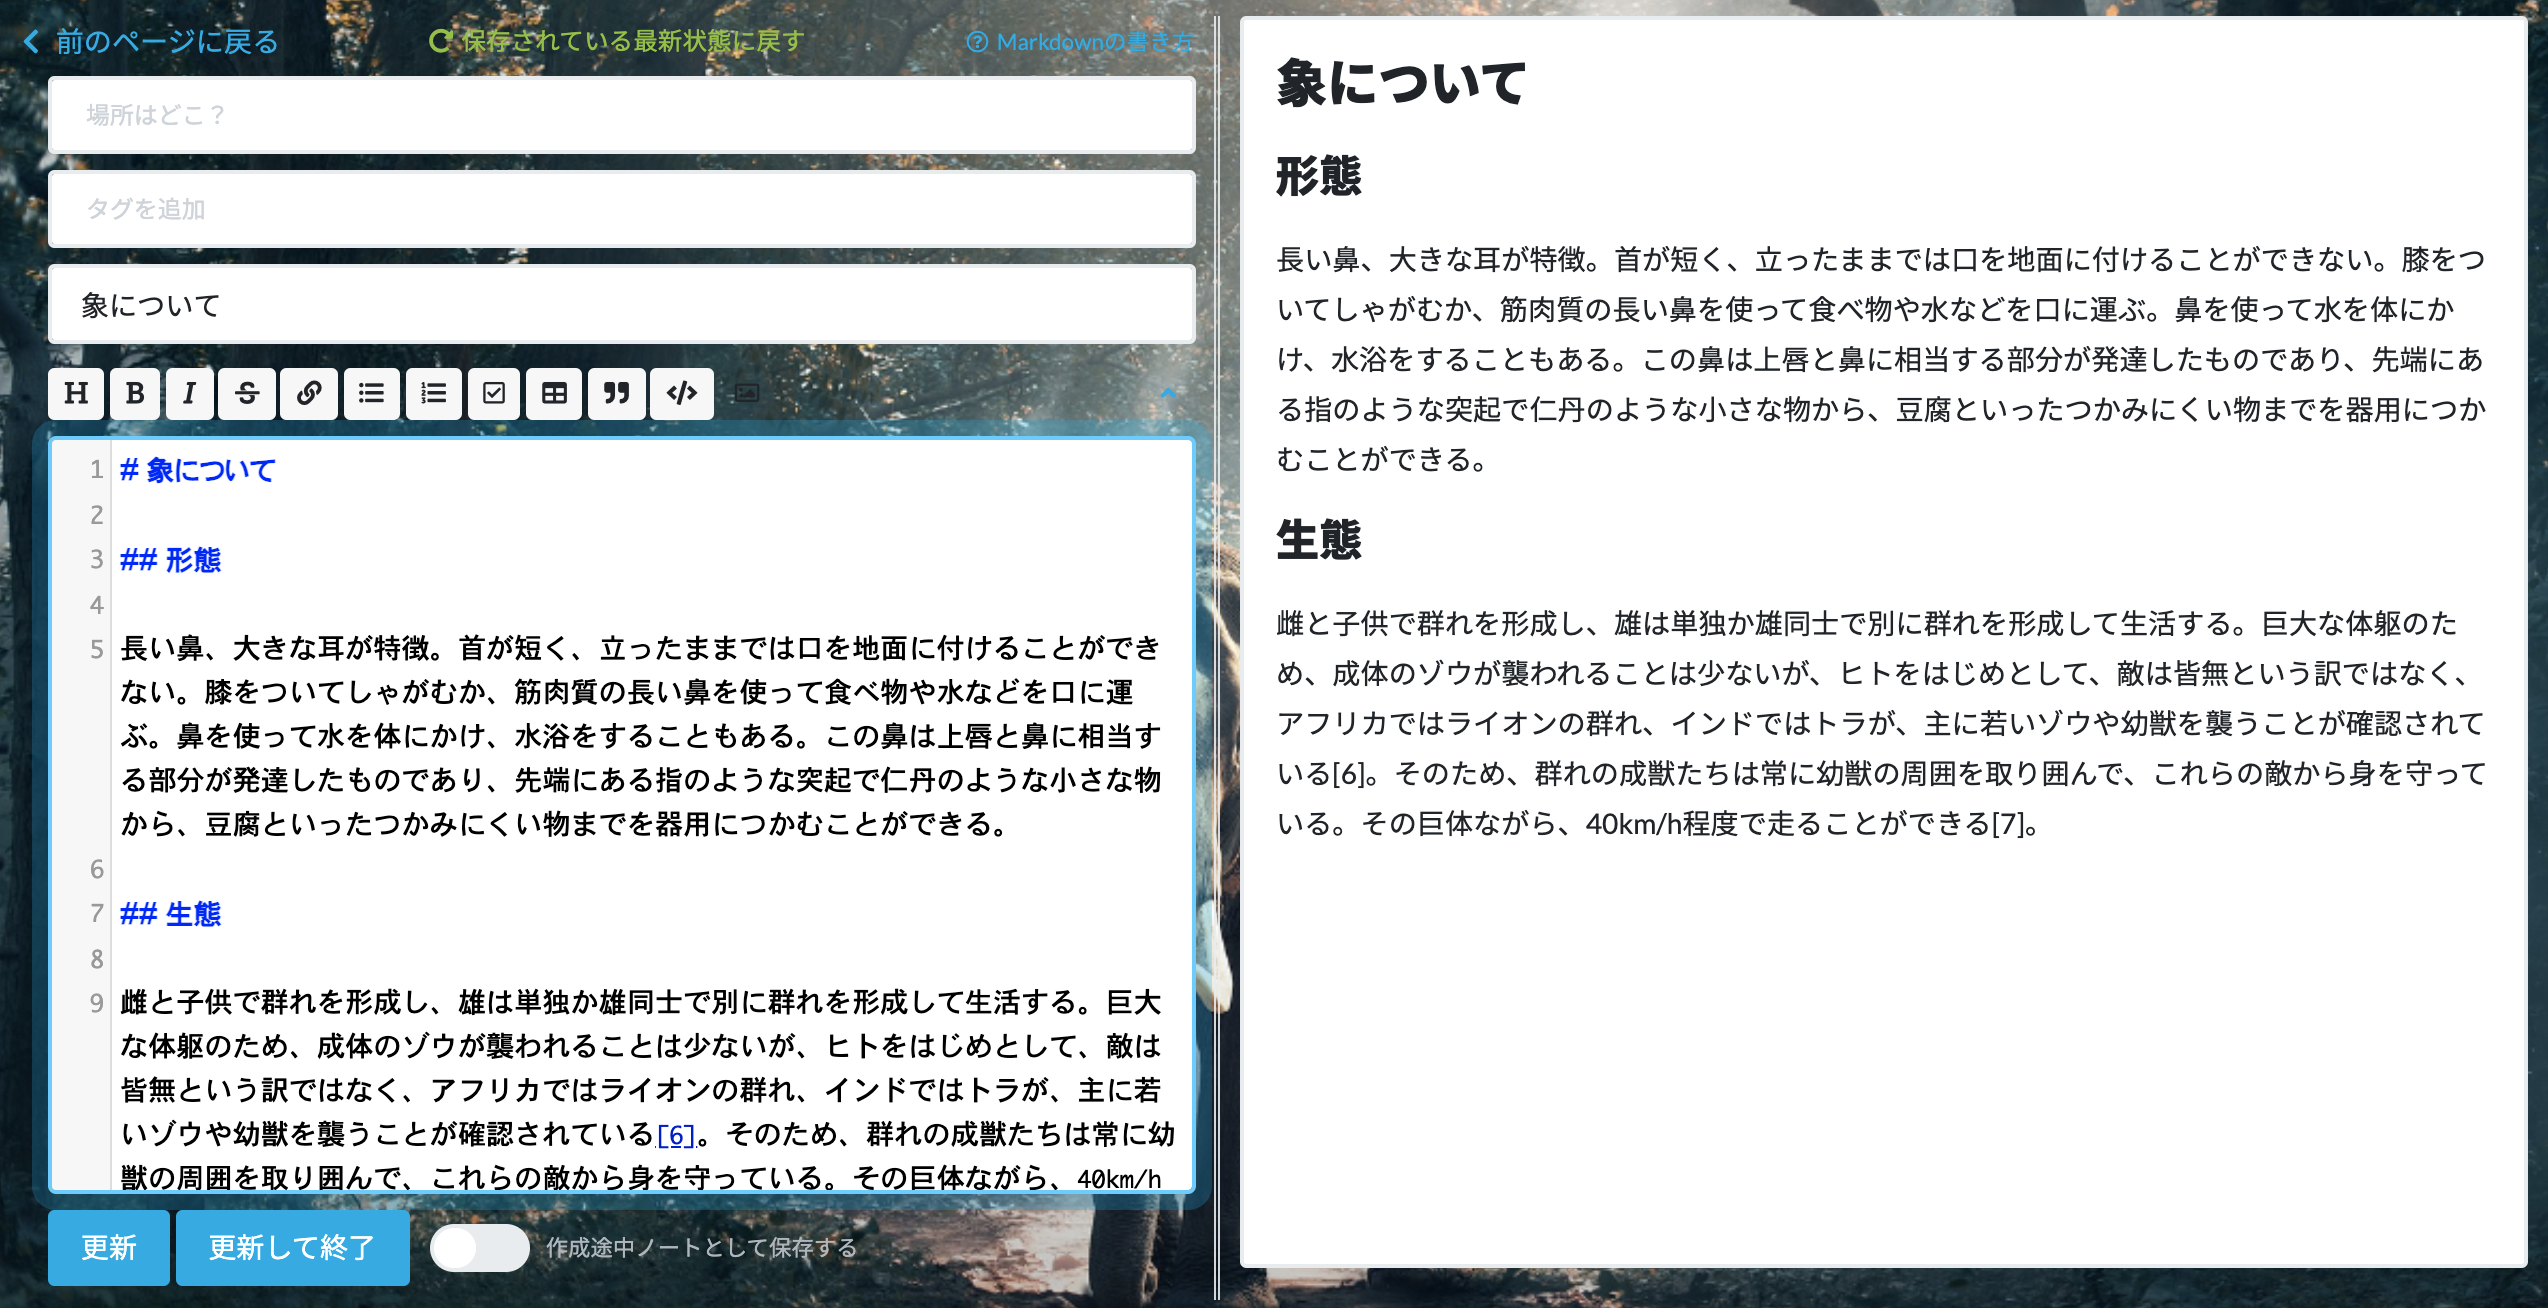Click the preview paragraph beginning 長い鼻、大きな耳
Viewport: 2548px width, 1308px height.
[1881, 359]
